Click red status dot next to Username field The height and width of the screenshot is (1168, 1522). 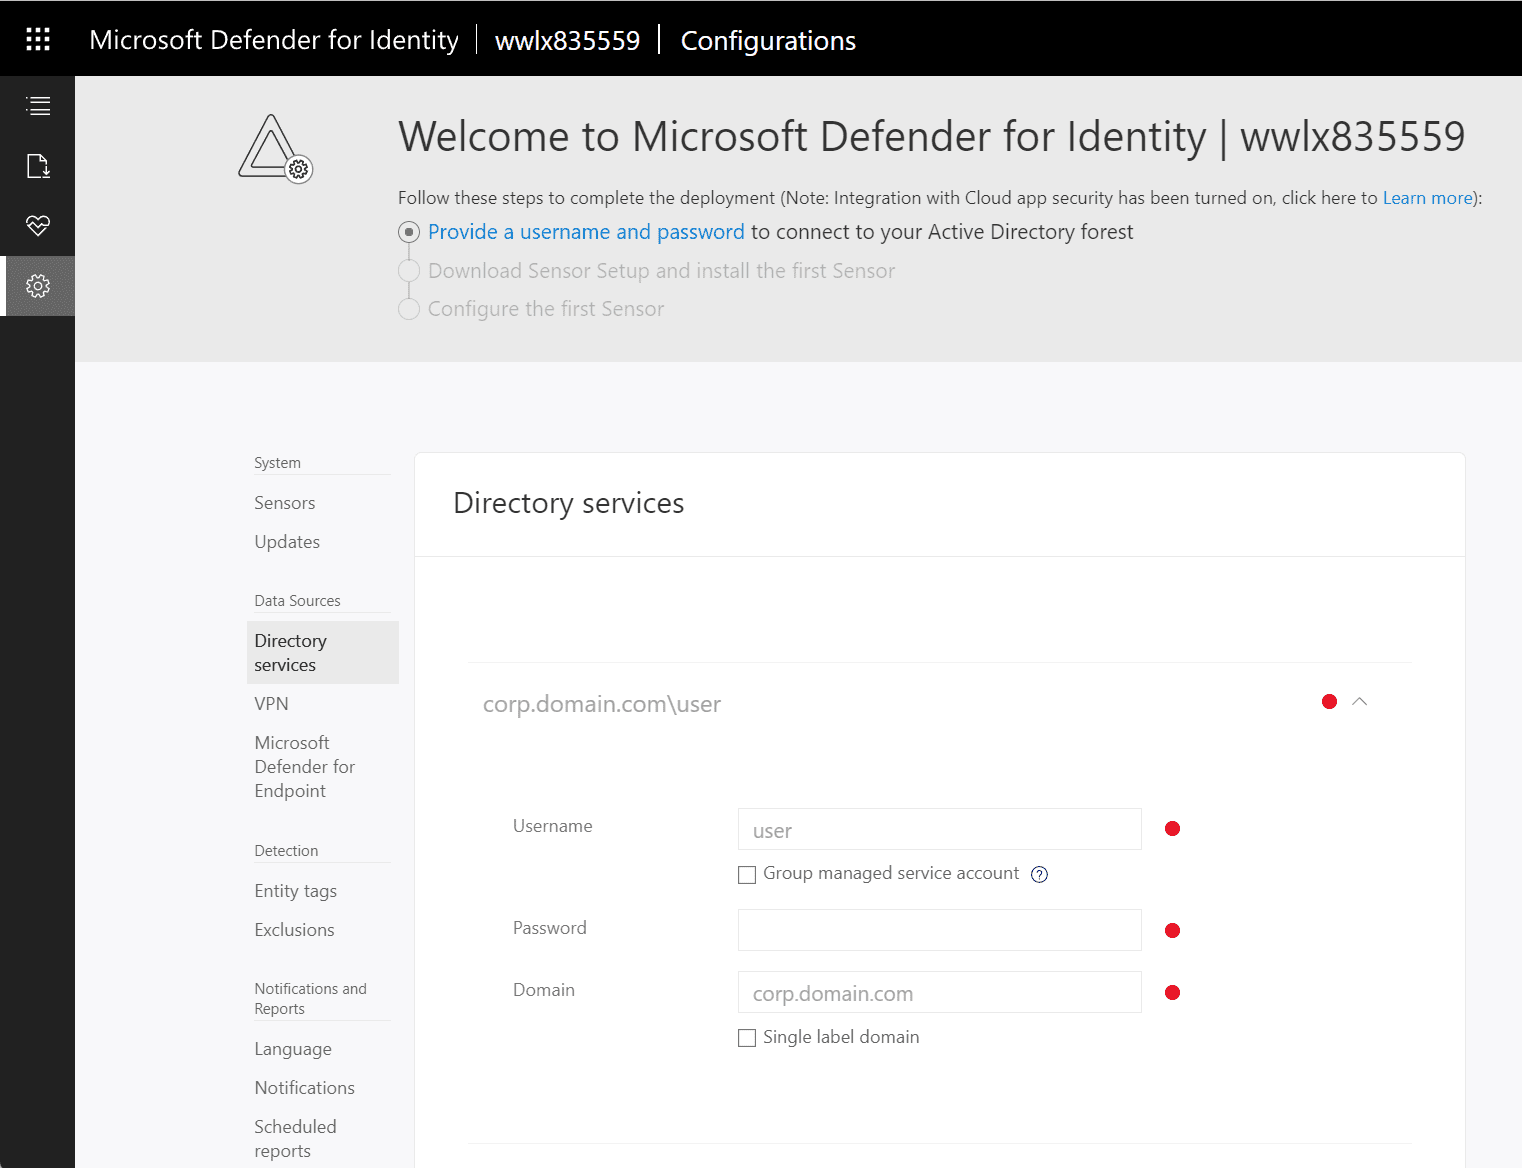pos(1172,829)
